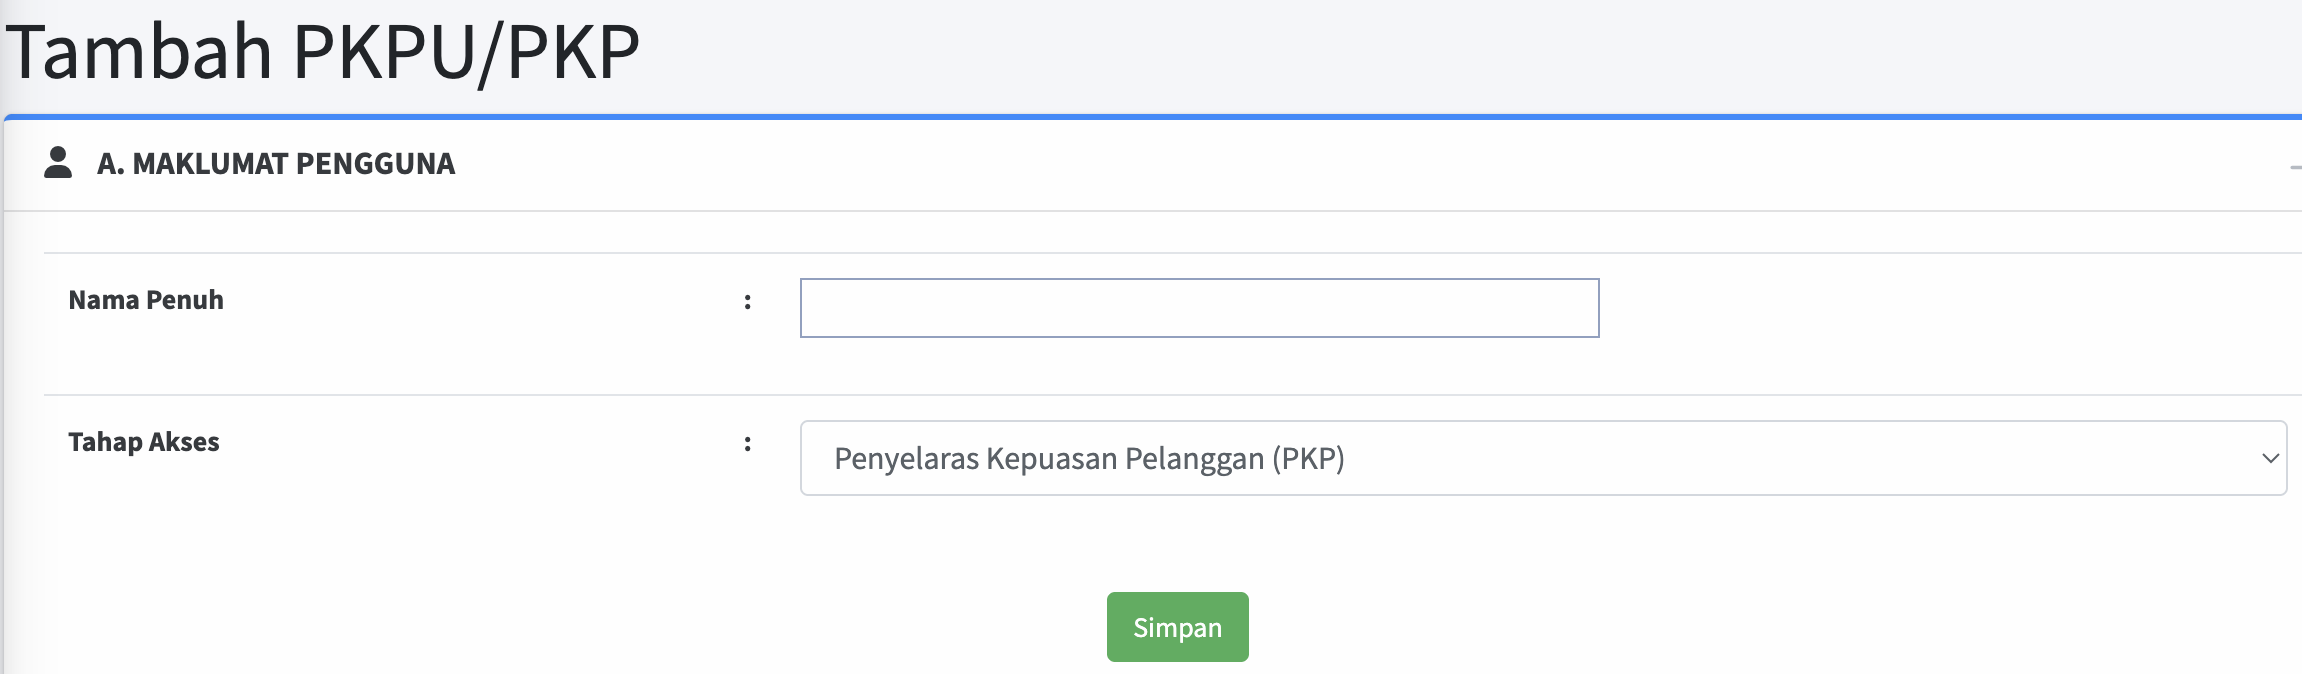Click the Tambah PKPU/PKP page title
Screen dimensions: 2302x674
322,52
